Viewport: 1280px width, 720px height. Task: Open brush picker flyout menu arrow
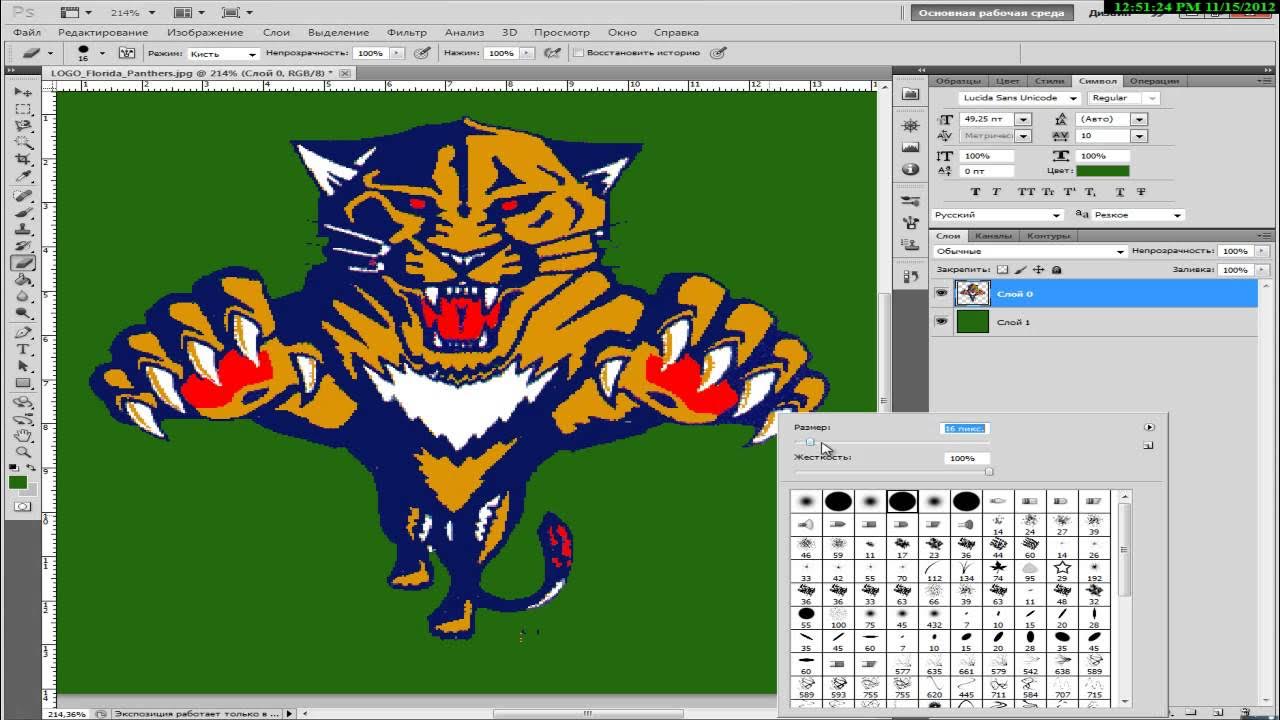click(1149, 427)
